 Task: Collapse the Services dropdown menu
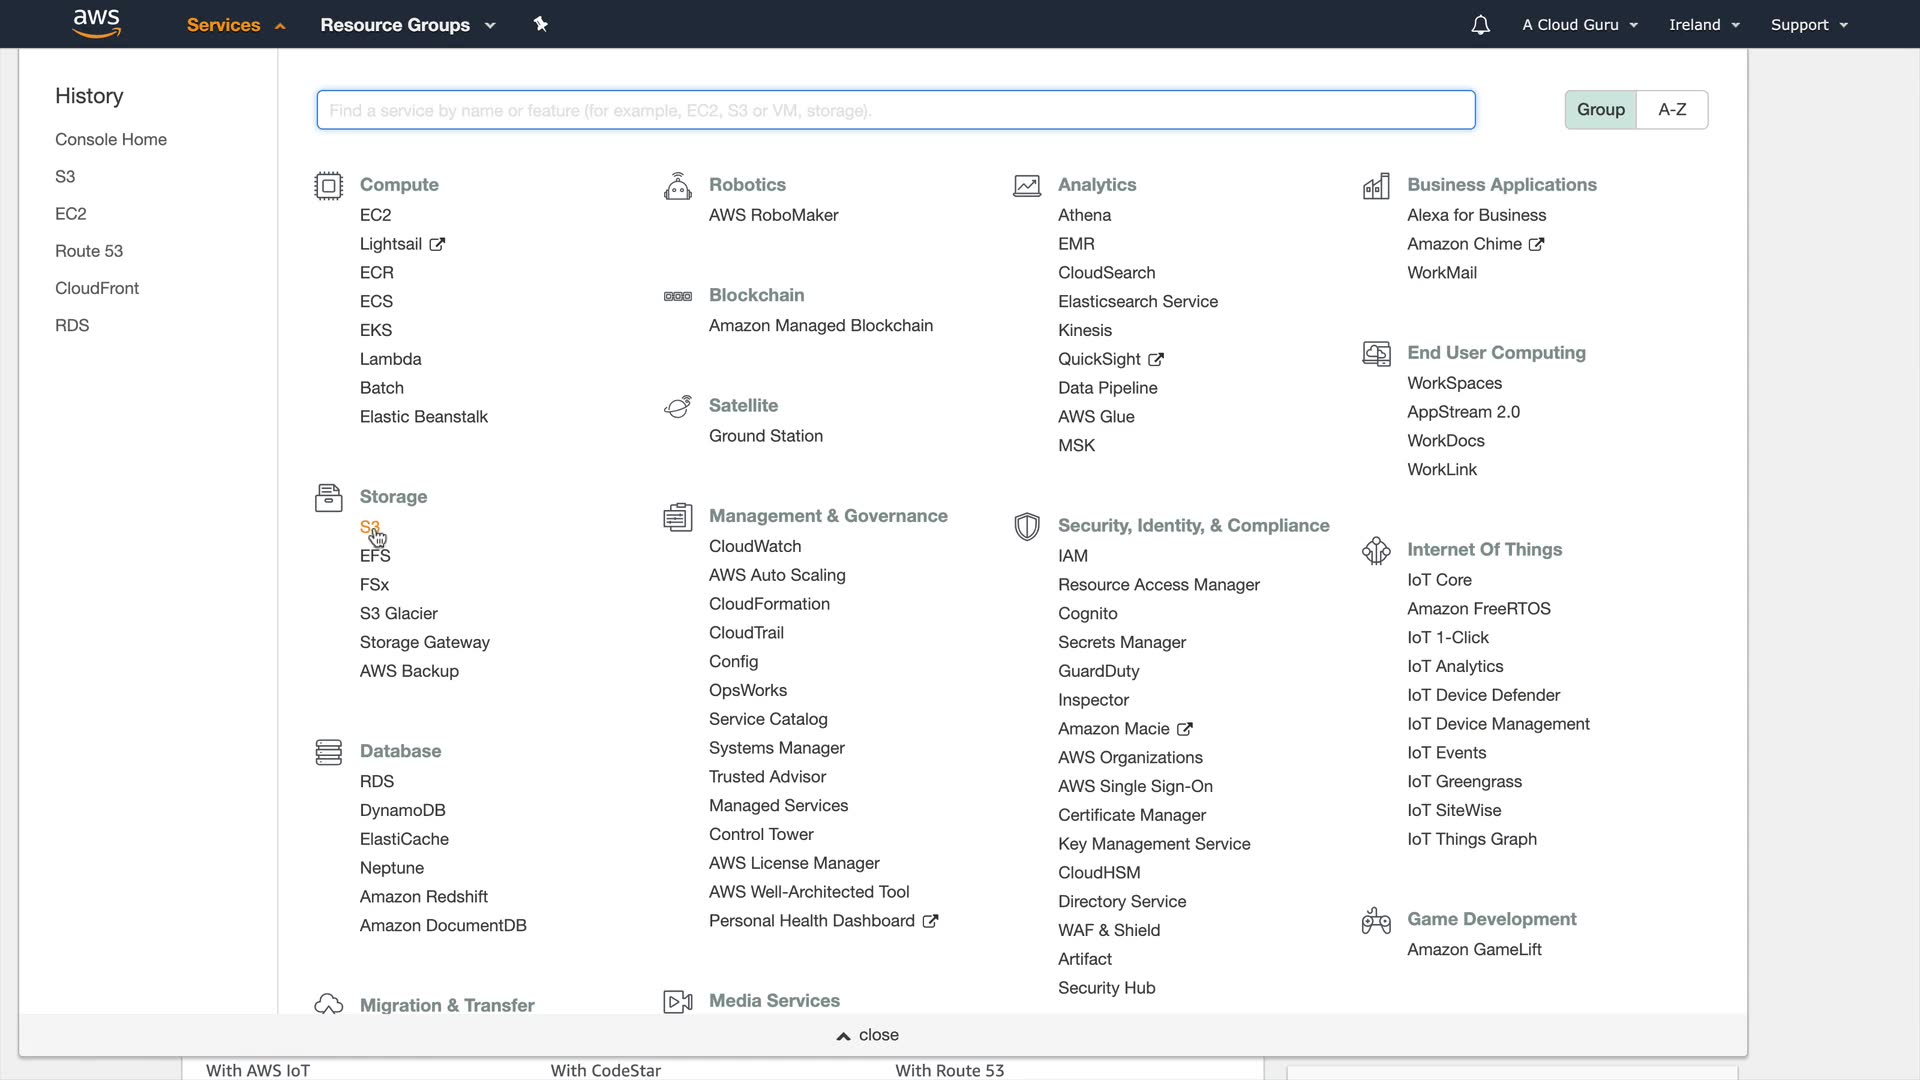(236, 25)
